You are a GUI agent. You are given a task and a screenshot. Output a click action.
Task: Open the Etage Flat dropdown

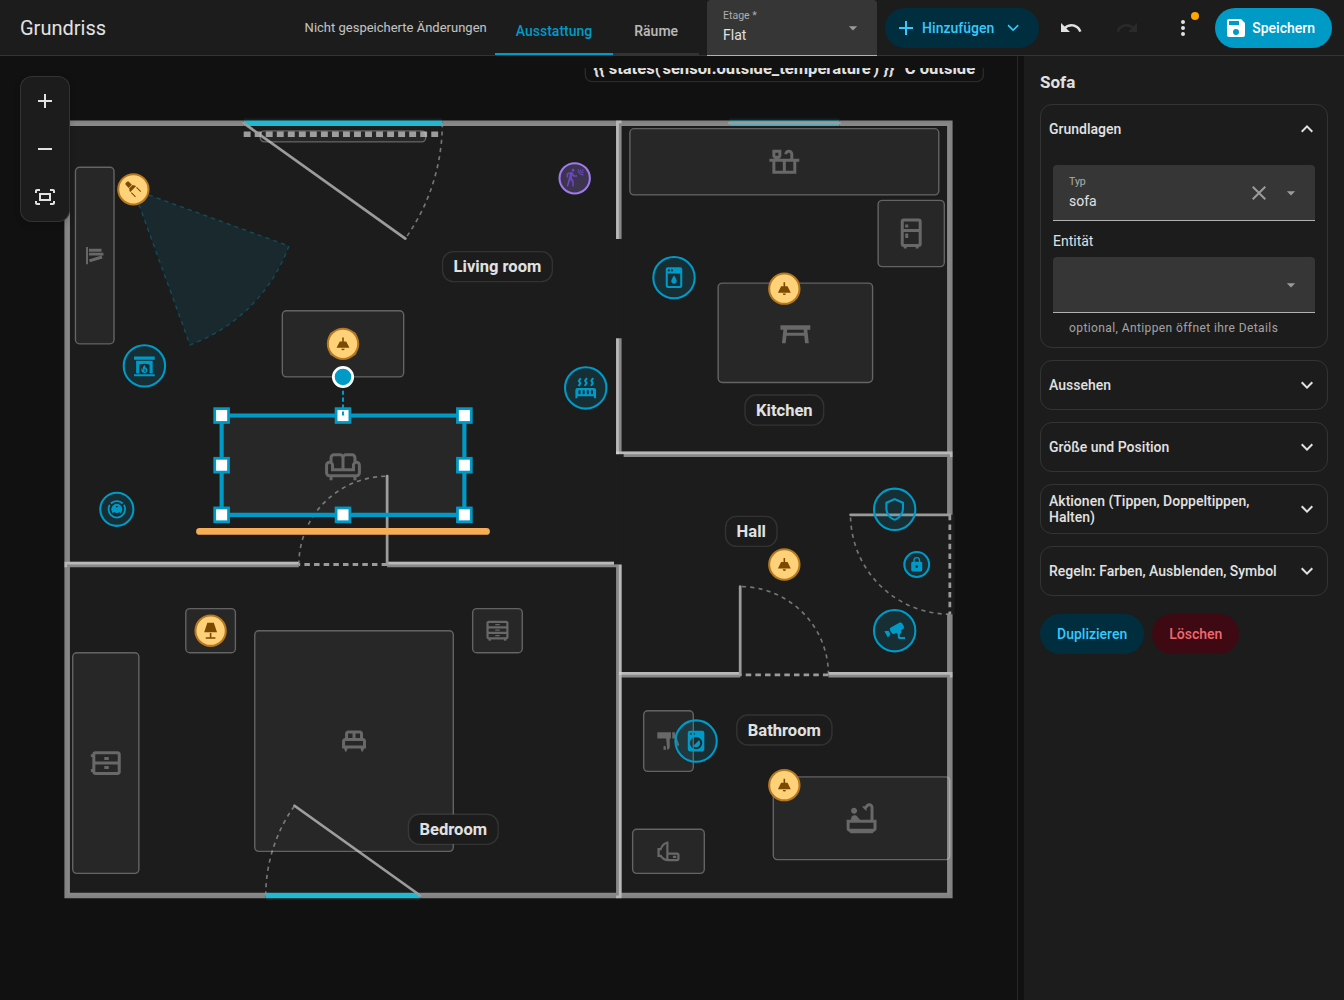[x=791, y=28]
